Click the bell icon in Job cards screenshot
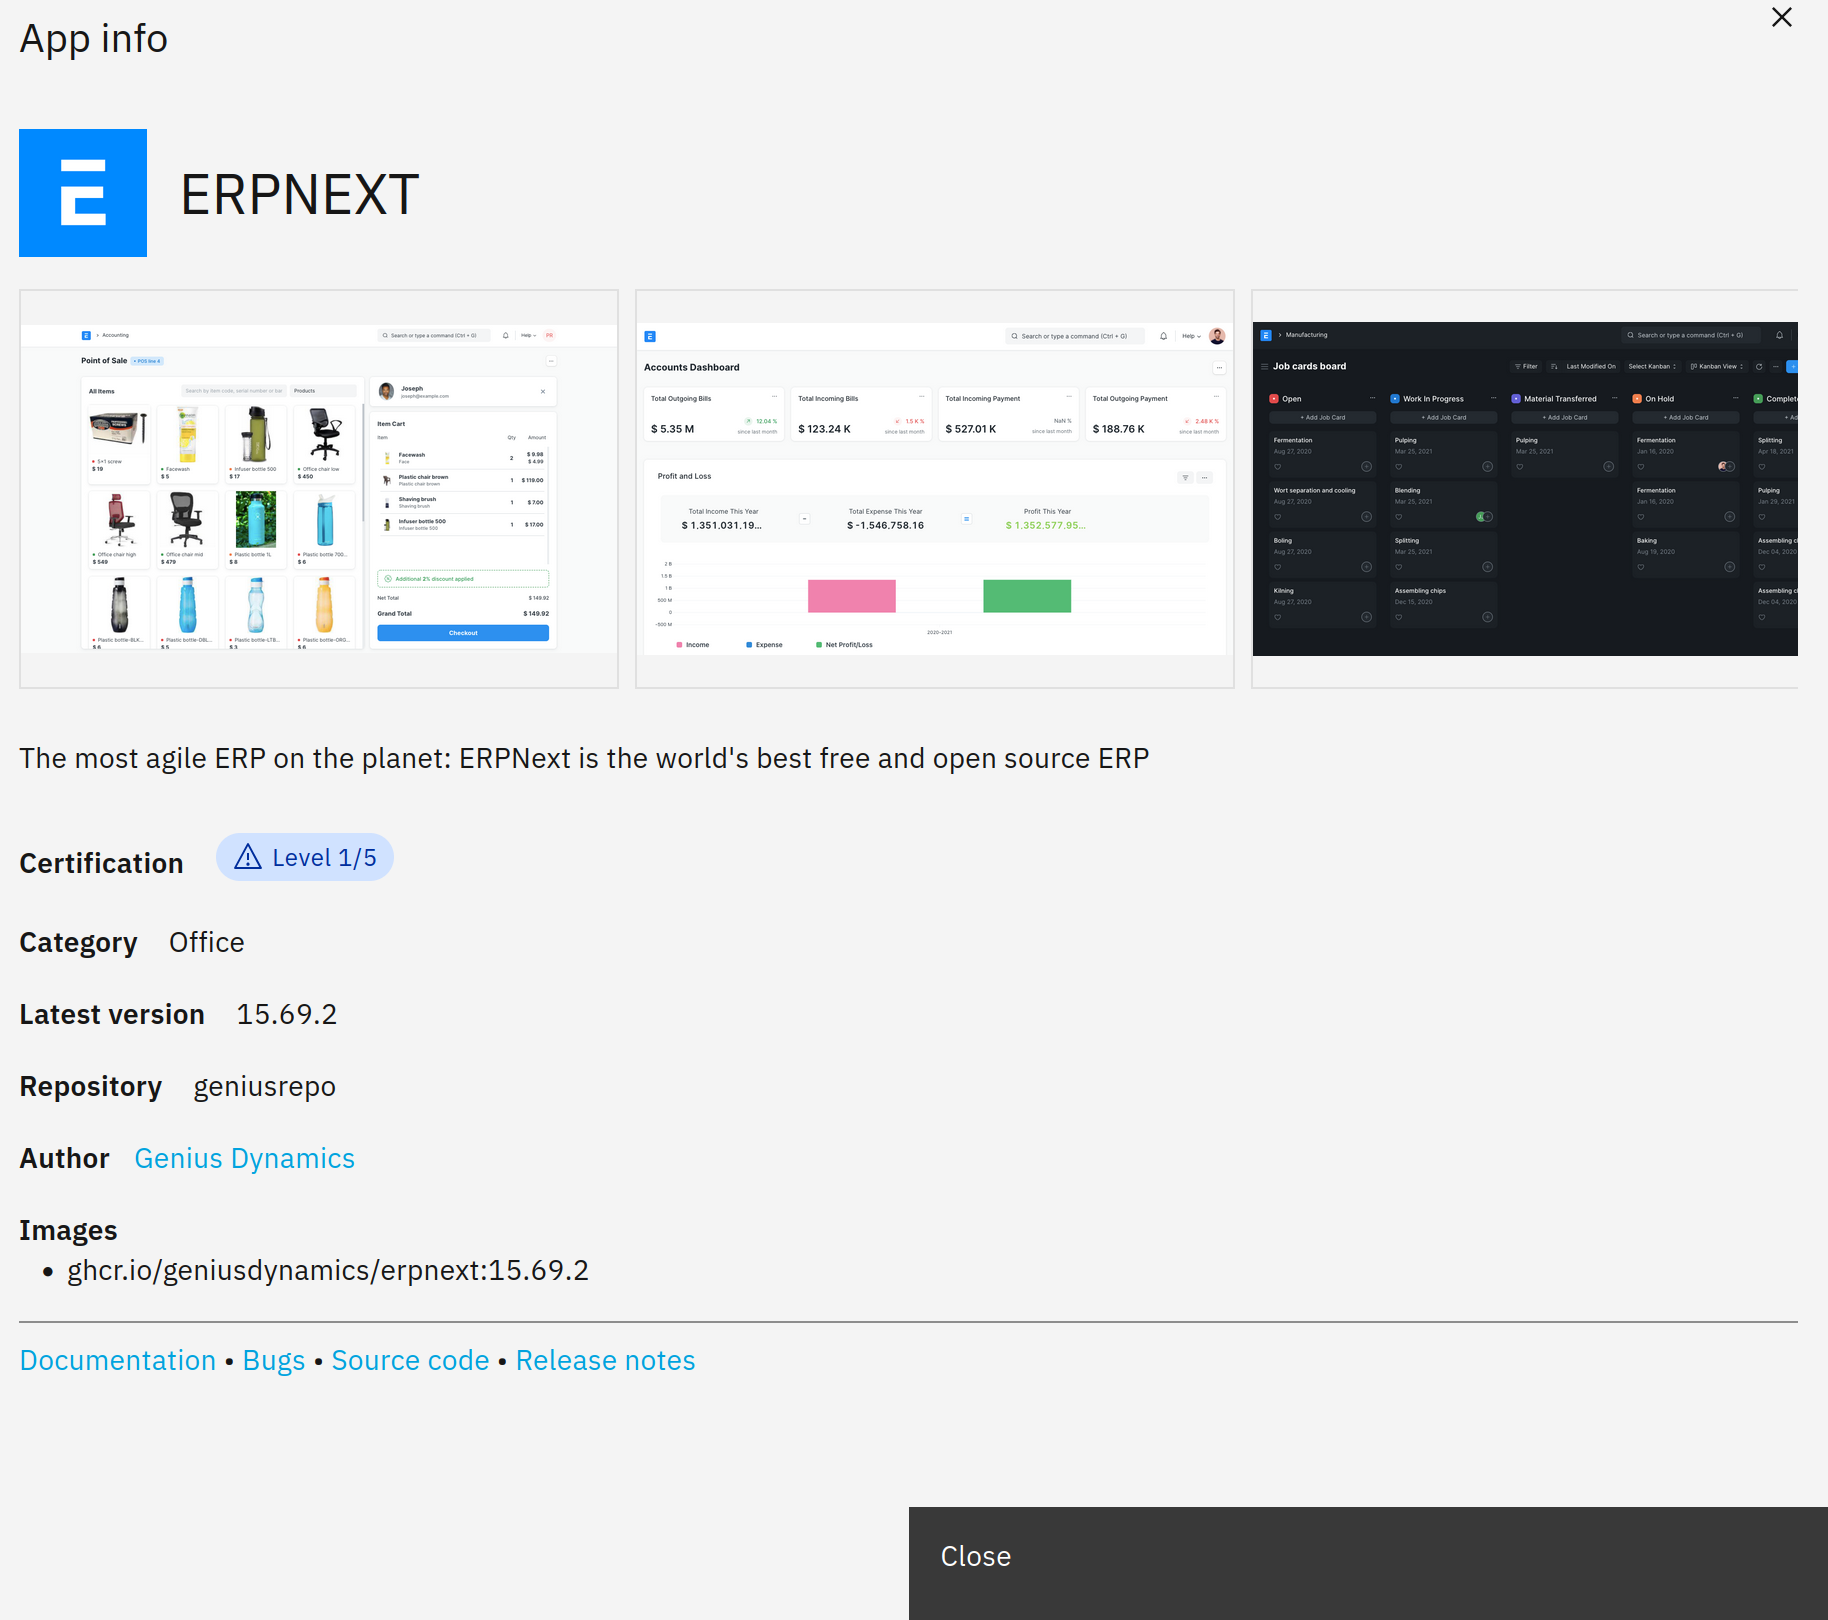Screen dimensions: 1828x1620 pos(1779,335)
